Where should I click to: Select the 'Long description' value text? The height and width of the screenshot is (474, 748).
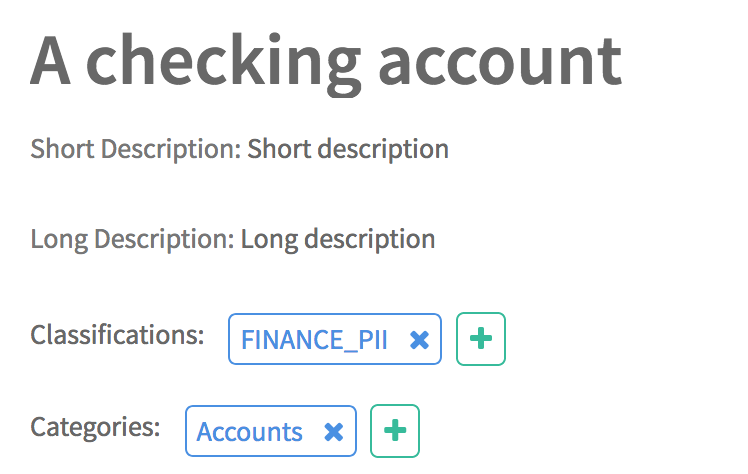[x=338, y=240]
